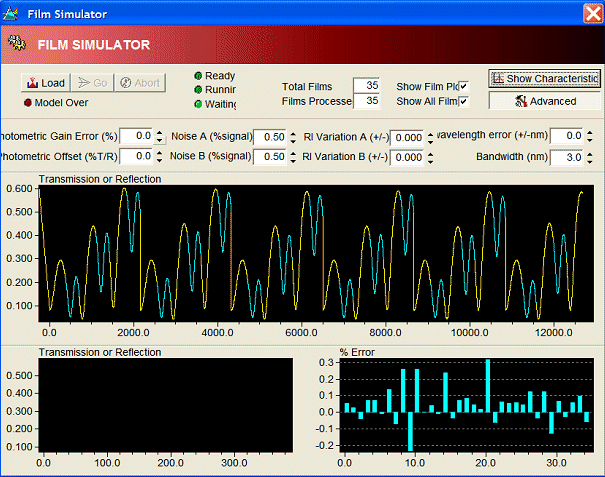The height and width of the screenshot is (477, 605).
Task: Click the Photometric Gain Error input field
Action: [x=136, y=136]
